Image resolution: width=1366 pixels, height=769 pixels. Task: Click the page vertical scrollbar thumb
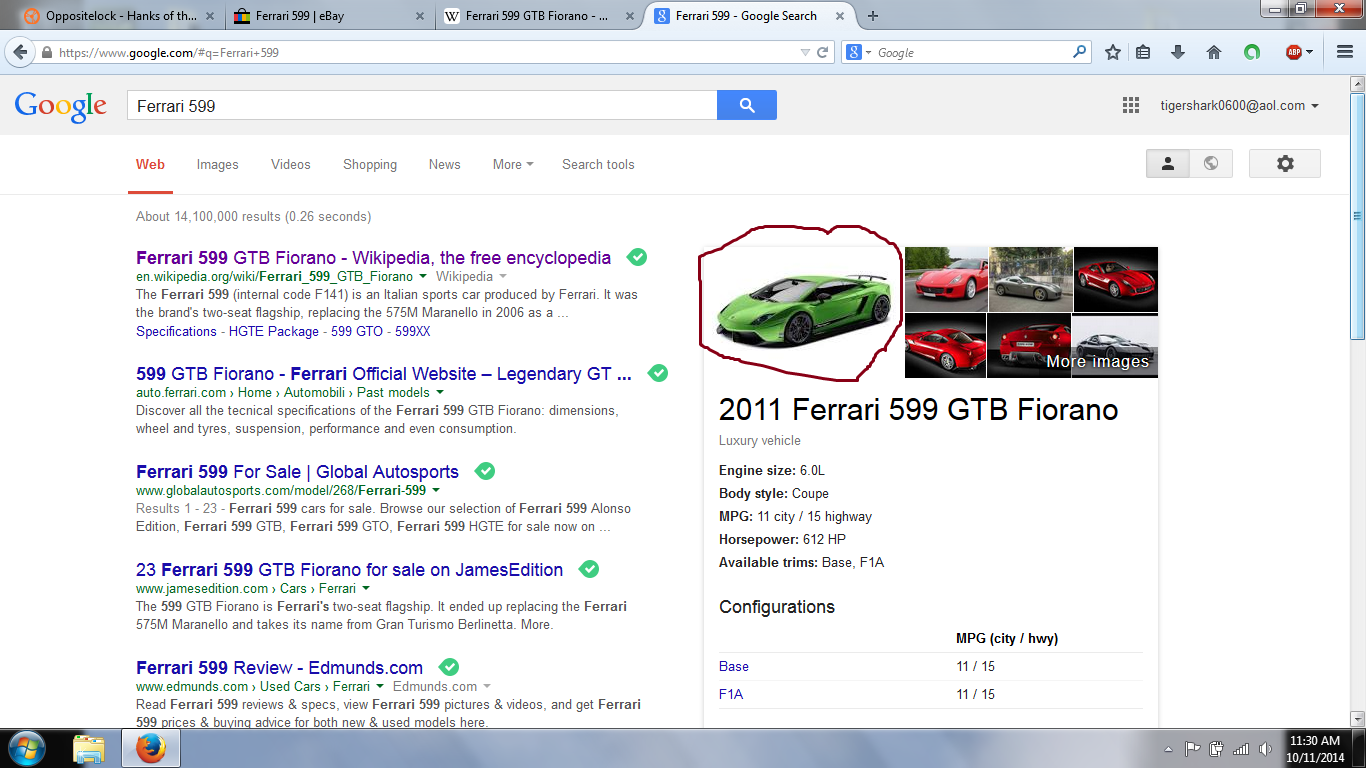pyautogui.click(x=1357, y=217)
